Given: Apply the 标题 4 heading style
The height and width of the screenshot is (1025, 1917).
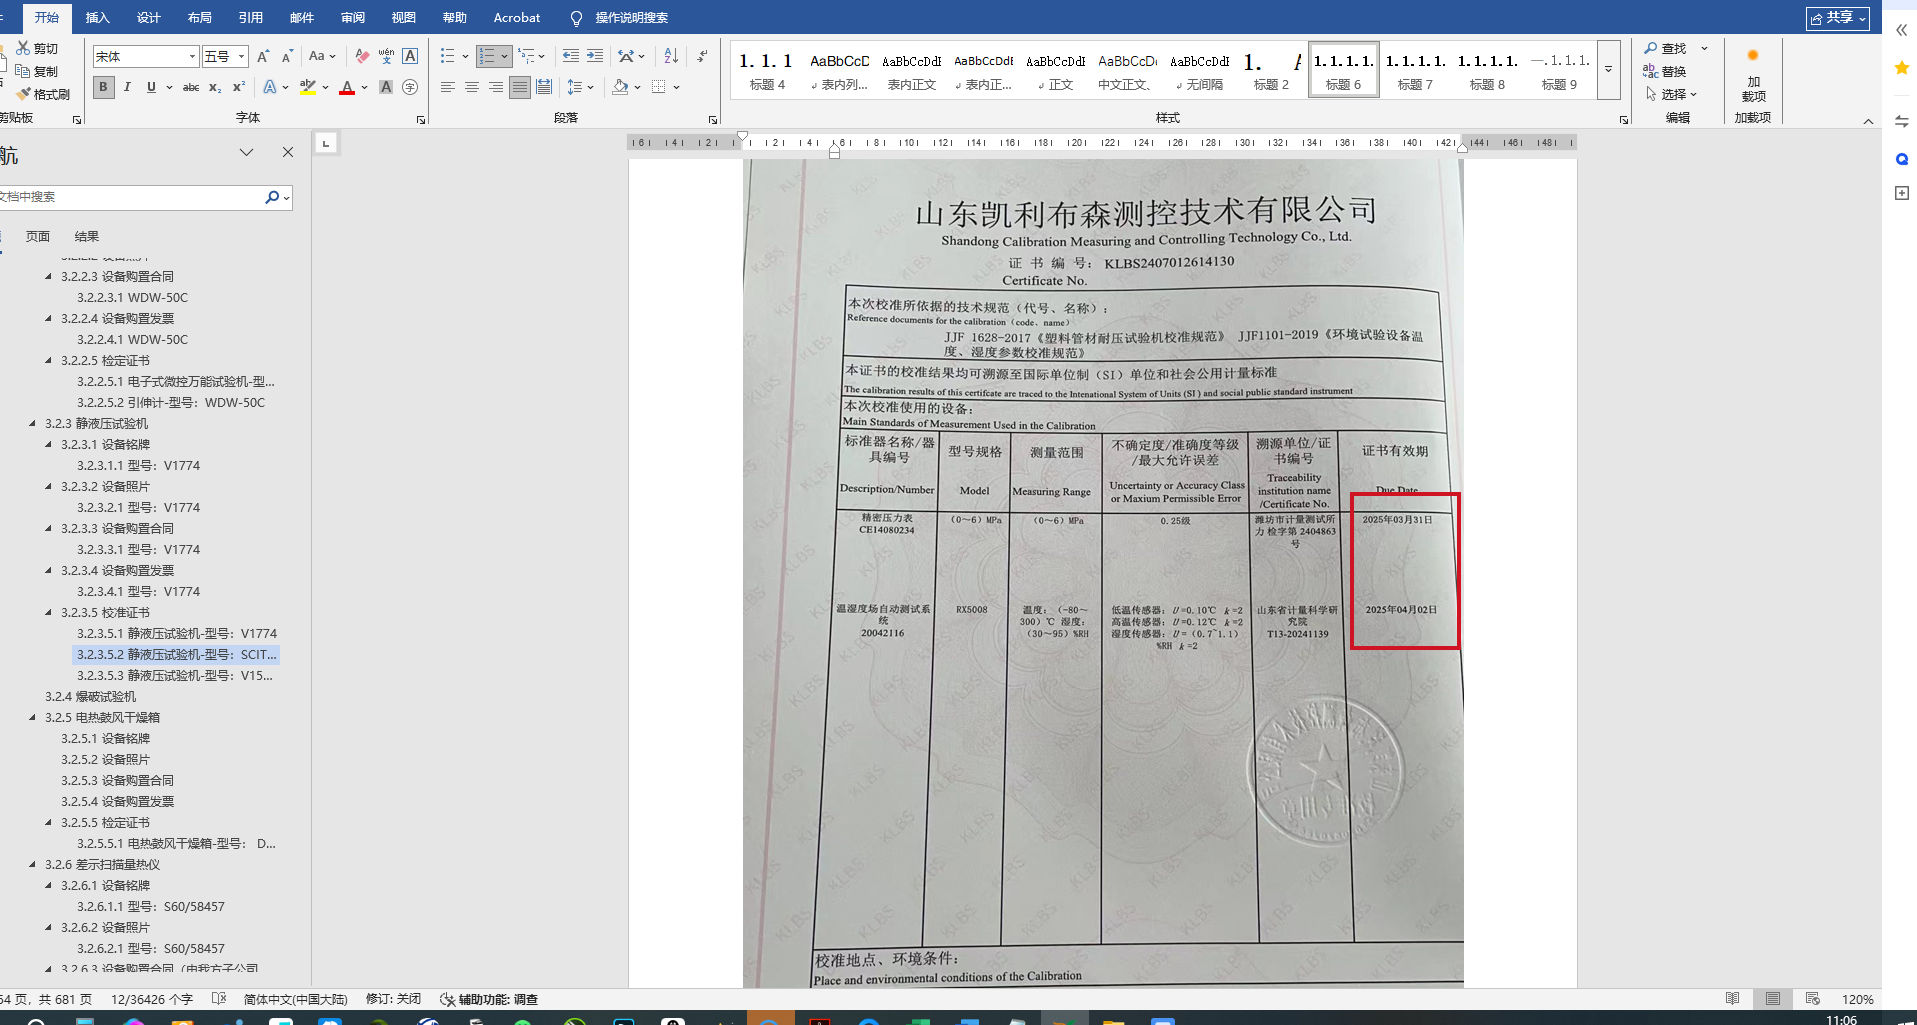Looking at the screenshot, I should (x=767, y=70).
